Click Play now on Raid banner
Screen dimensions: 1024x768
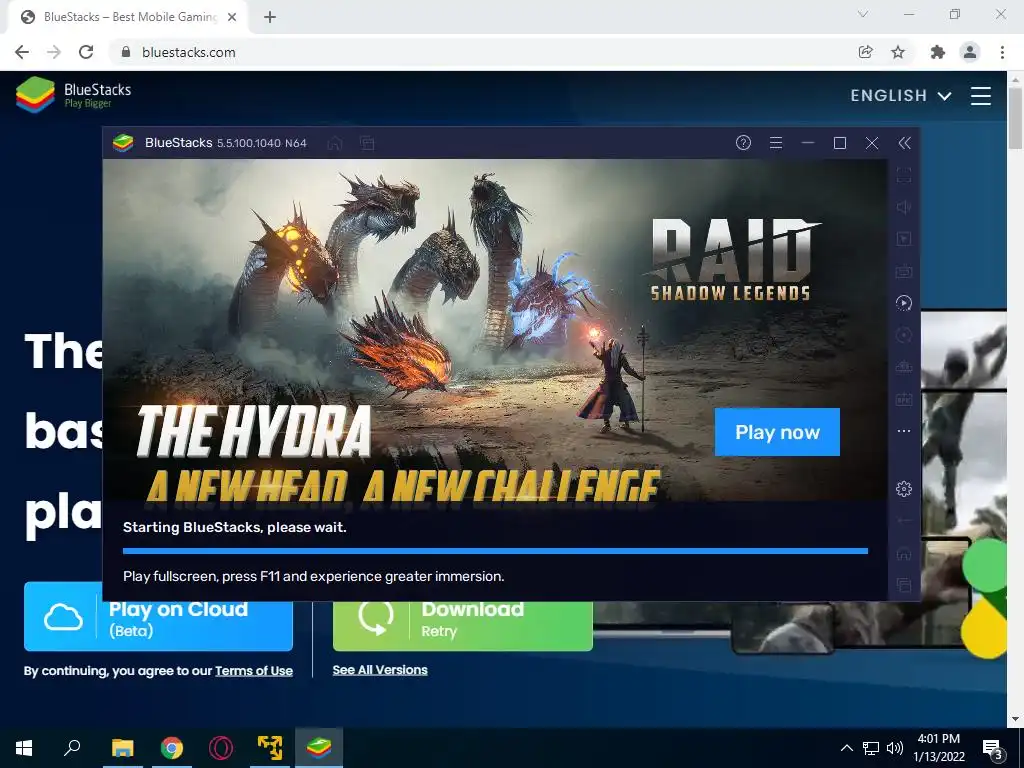point(777,432)
